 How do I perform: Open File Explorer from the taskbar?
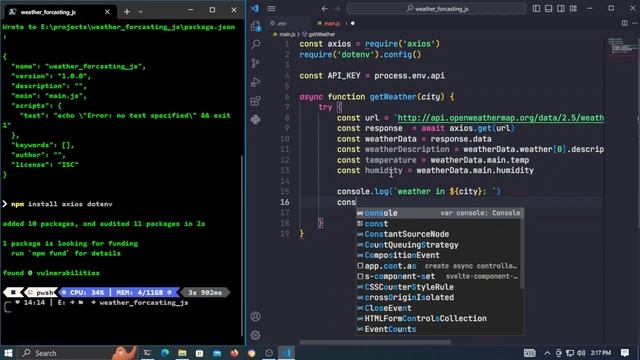tap(182, 353)
